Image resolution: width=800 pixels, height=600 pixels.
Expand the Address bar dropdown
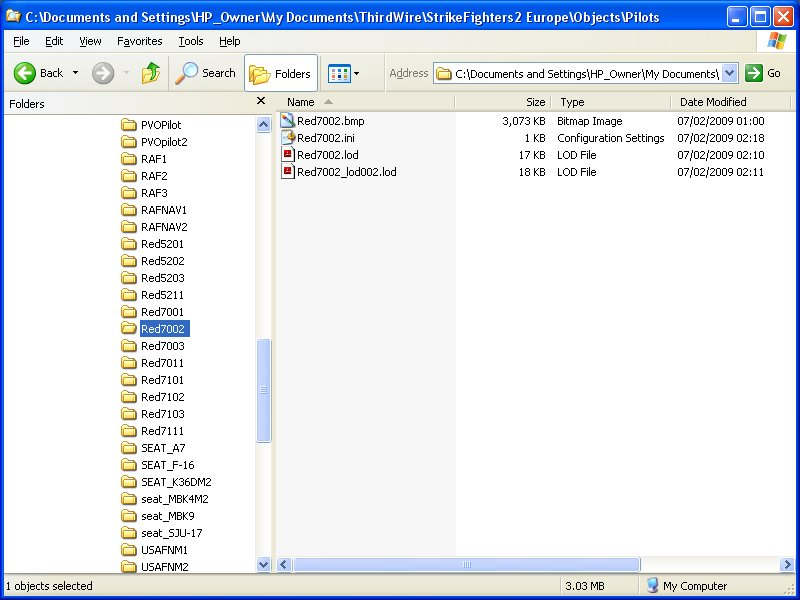coord(730,73)
